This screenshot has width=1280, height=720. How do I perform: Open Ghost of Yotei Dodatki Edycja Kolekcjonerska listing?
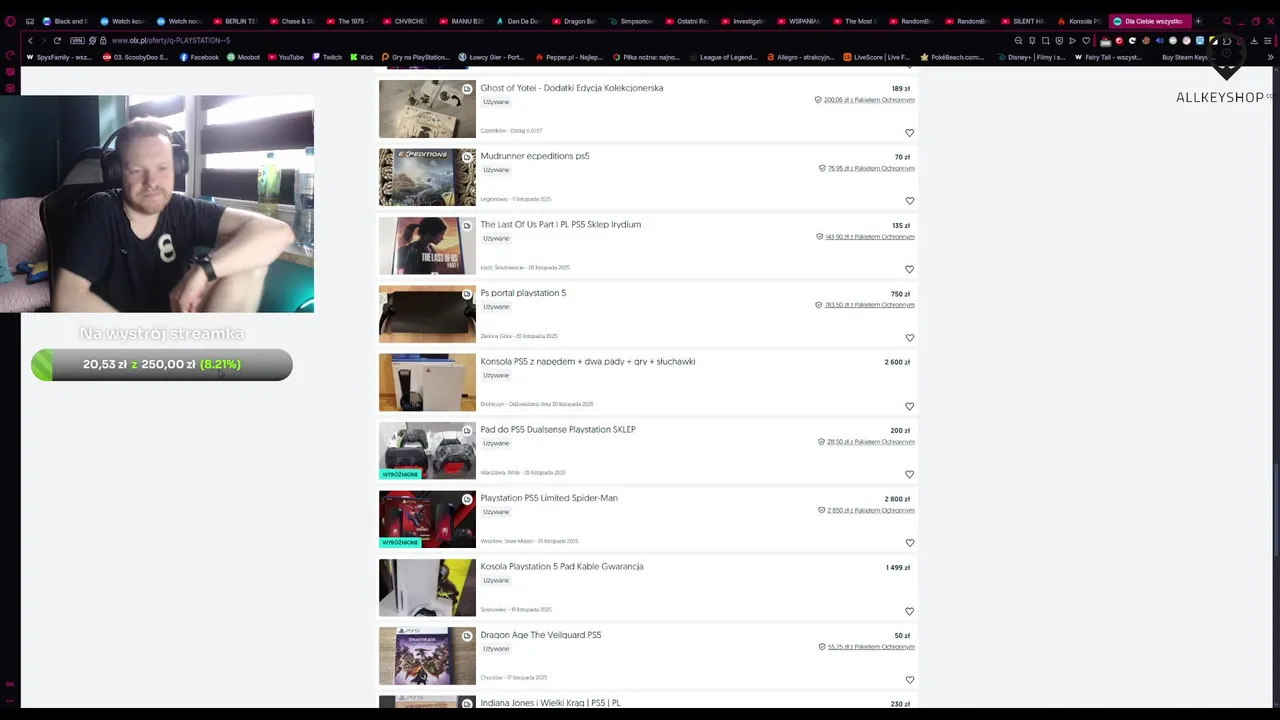click(572, 88)
